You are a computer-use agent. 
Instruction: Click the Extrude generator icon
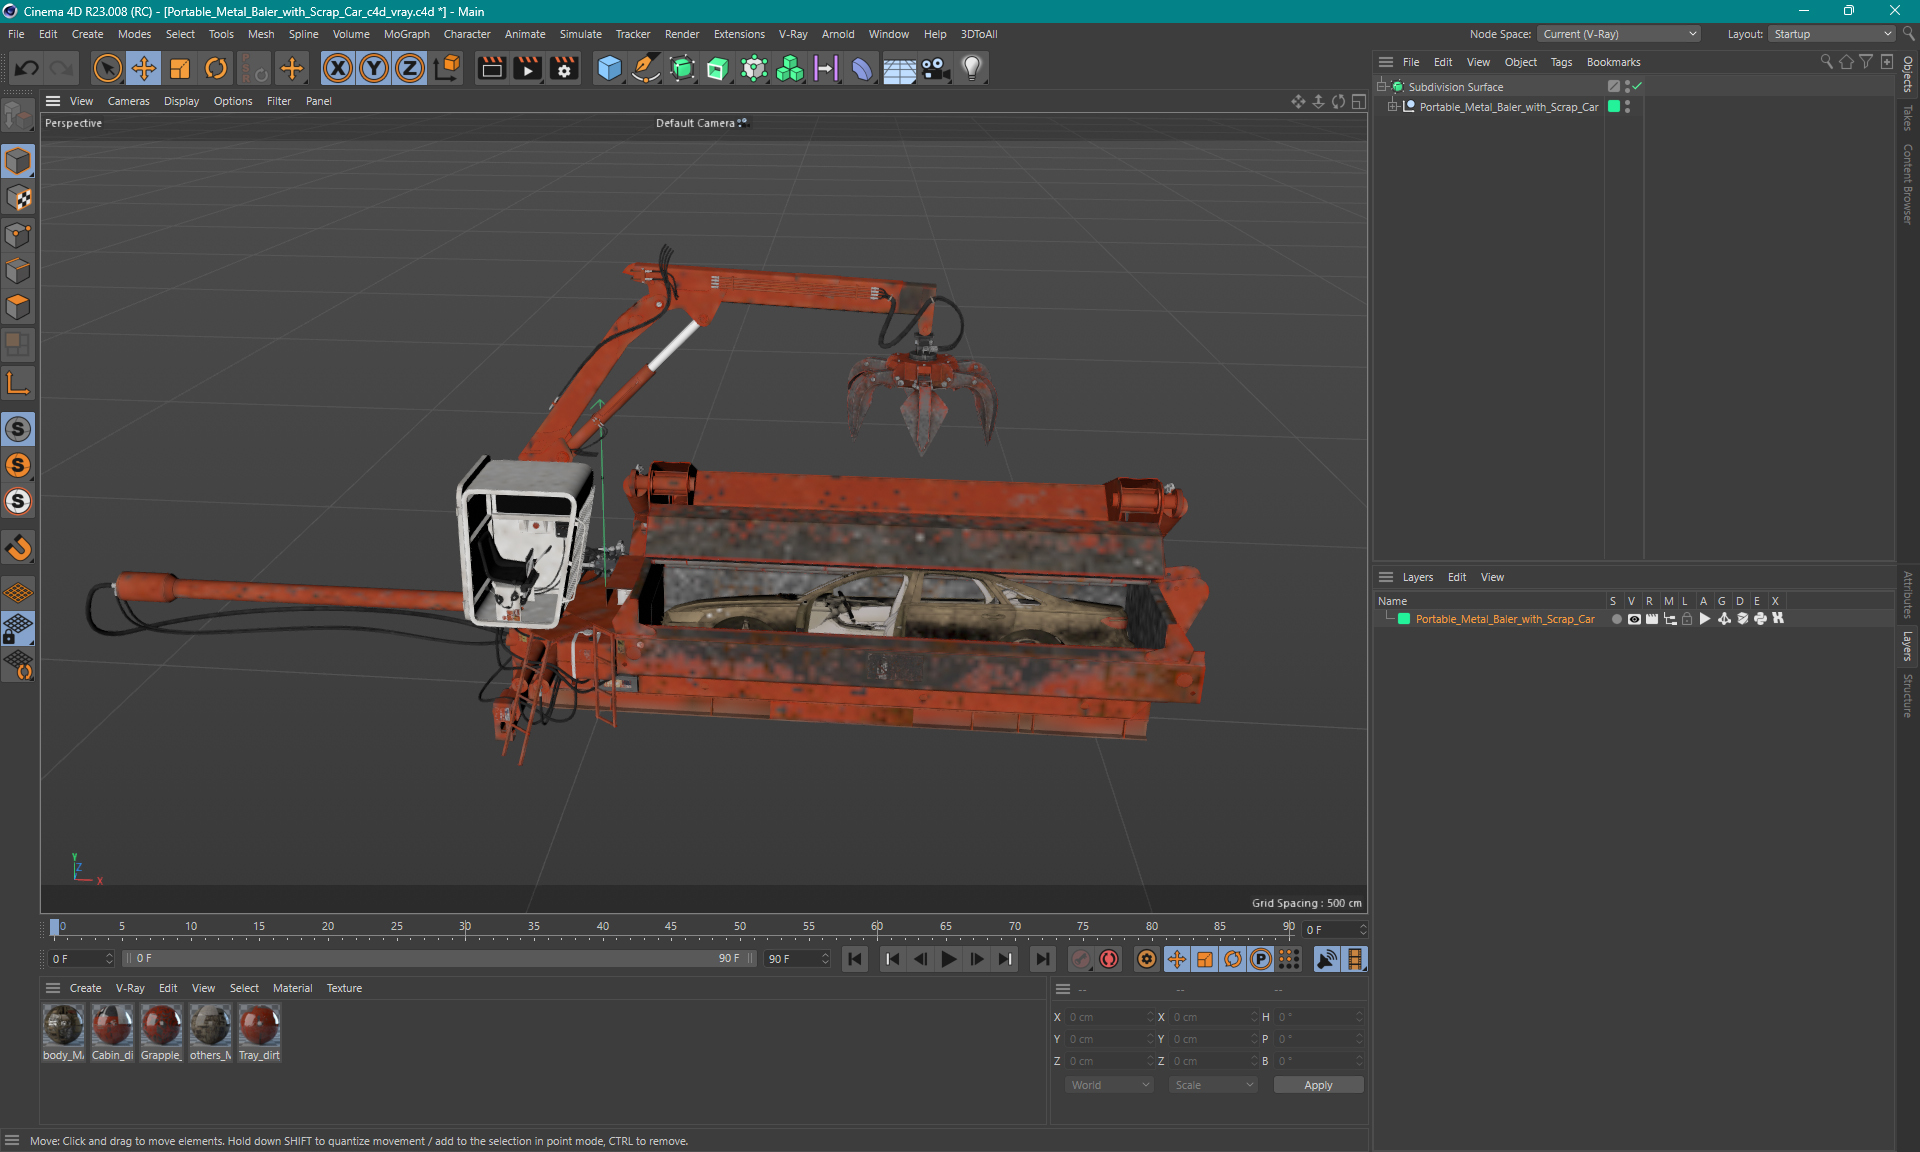[x=718, y=68]
